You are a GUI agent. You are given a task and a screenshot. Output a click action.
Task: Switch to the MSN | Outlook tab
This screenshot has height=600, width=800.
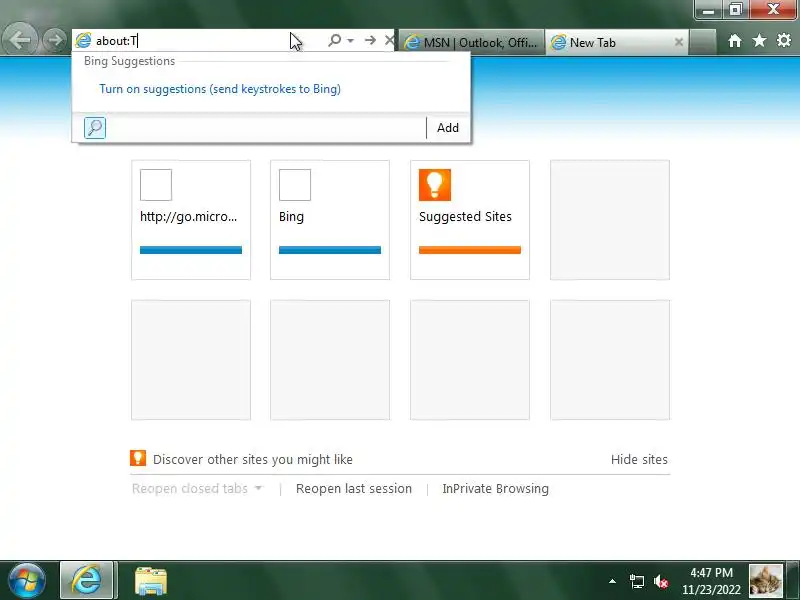click(471, 42)
